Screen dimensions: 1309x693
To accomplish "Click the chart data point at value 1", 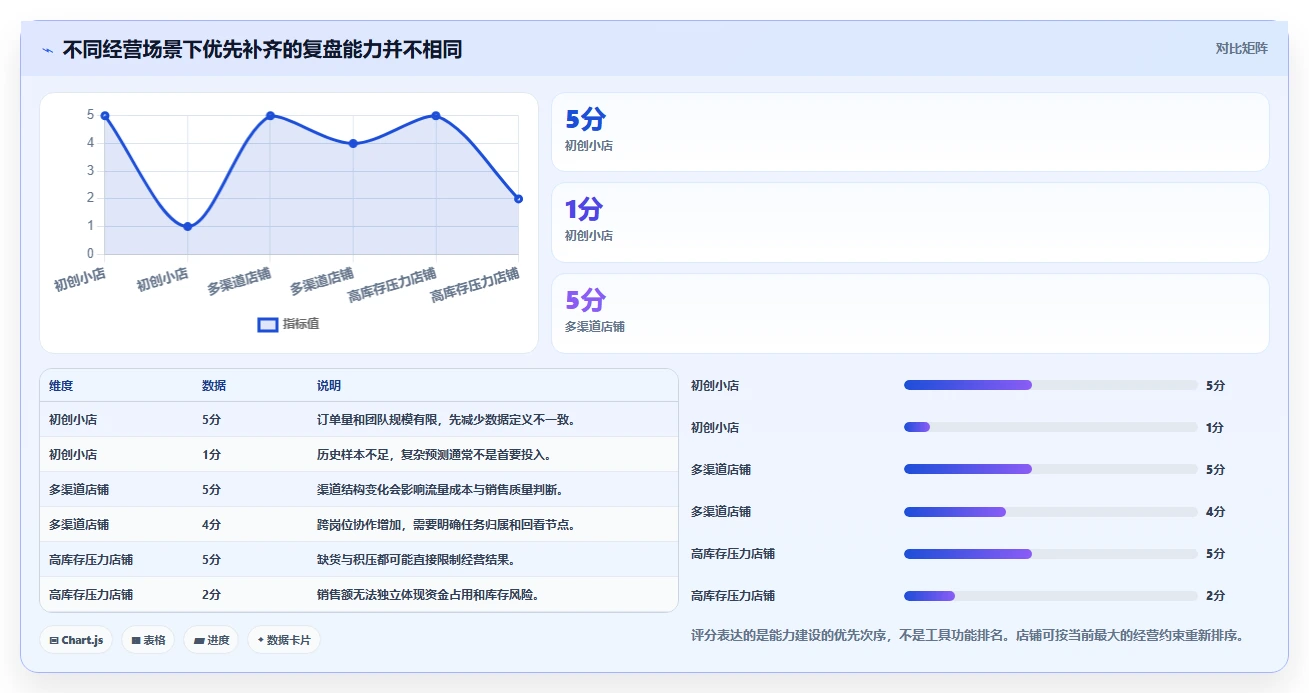I will click(x=188, y=226).
